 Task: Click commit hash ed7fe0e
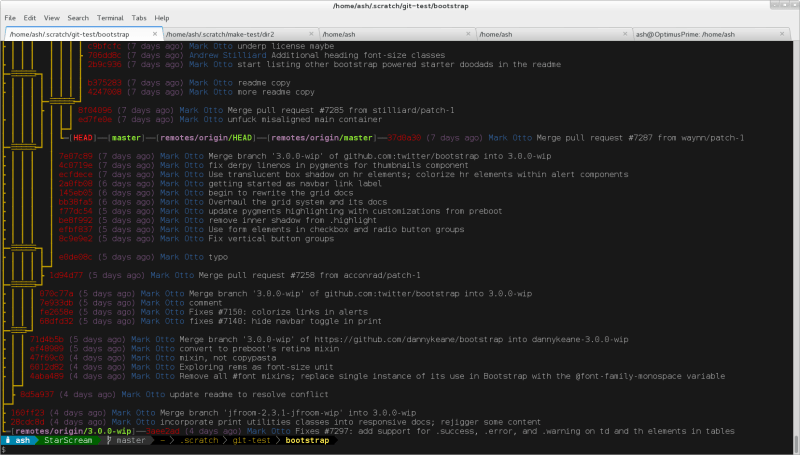click(95, 119)
